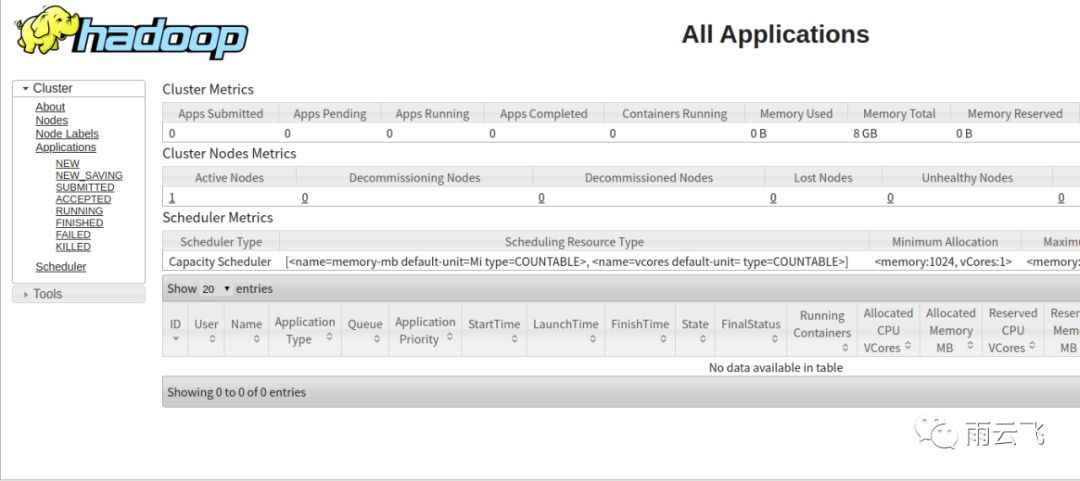Open the Nodes link

52,120
